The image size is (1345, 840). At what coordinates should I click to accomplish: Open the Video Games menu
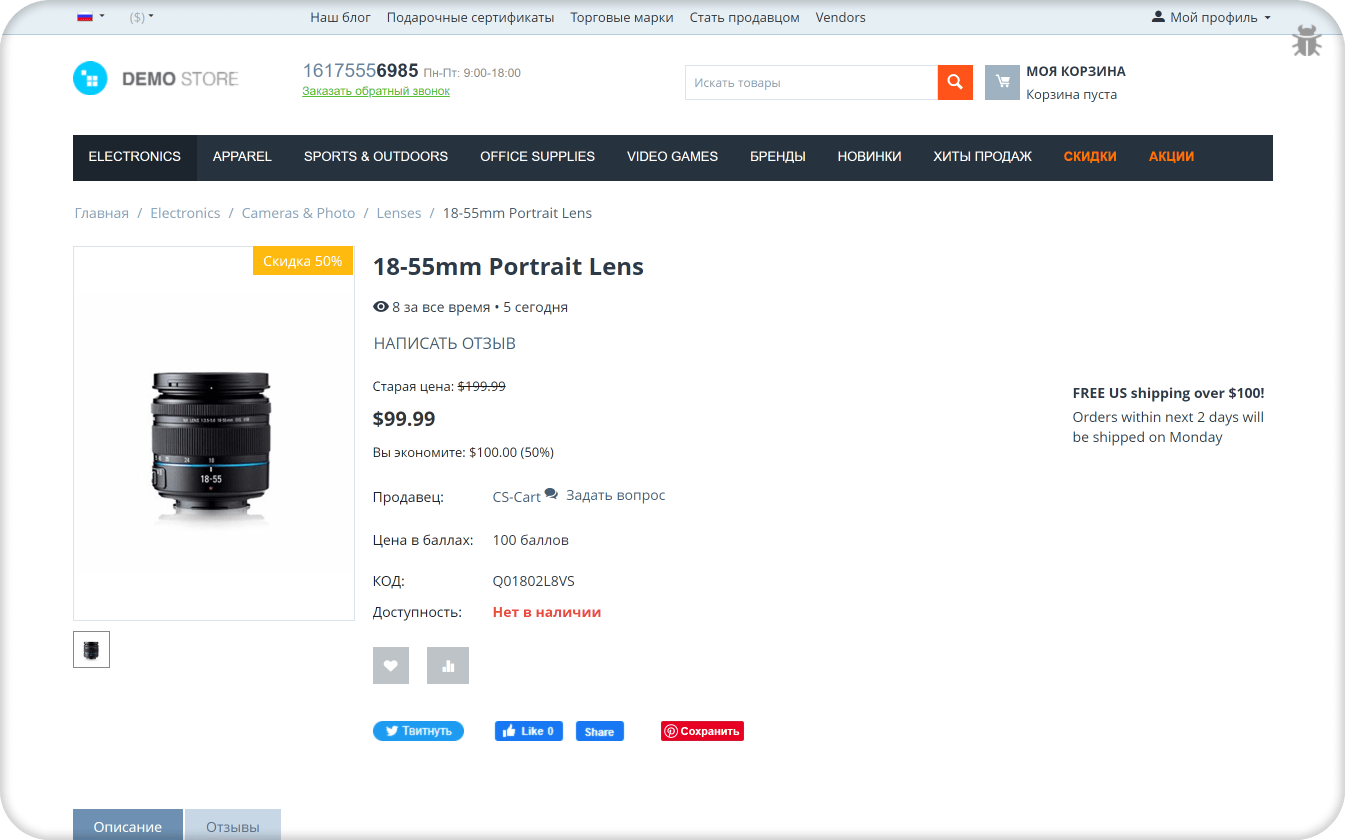(672, 157)
